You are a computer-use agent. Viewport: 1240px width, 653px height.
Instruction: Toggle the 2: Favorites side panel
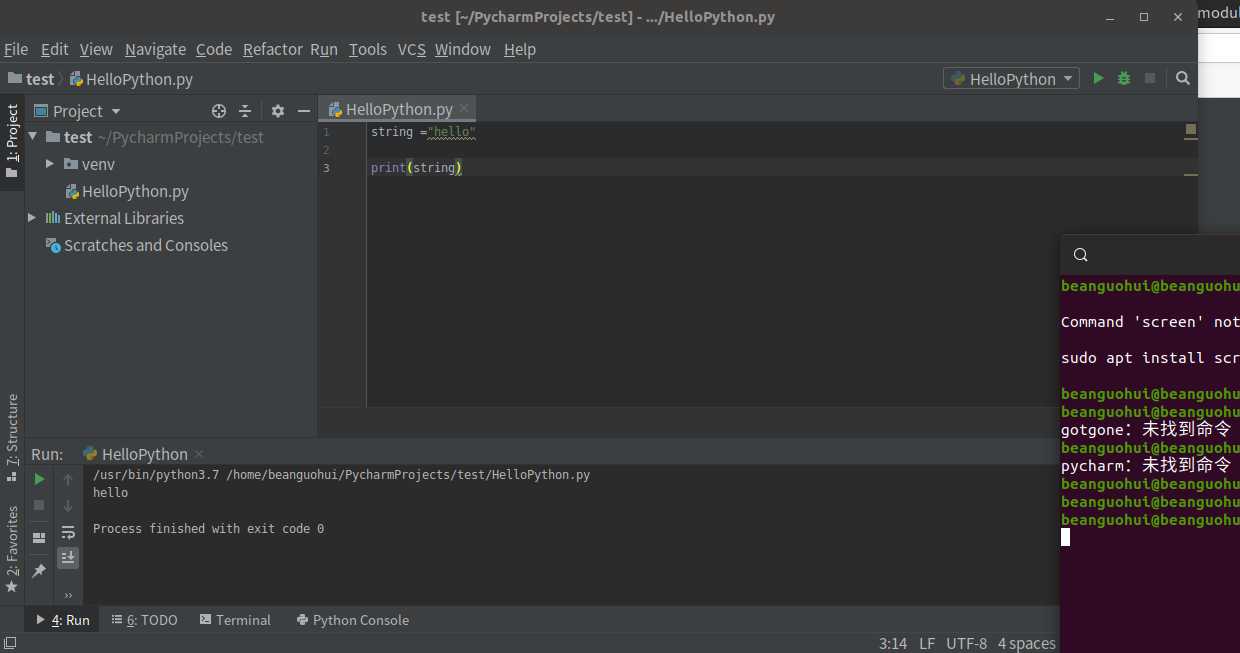[x=12, y=548]
